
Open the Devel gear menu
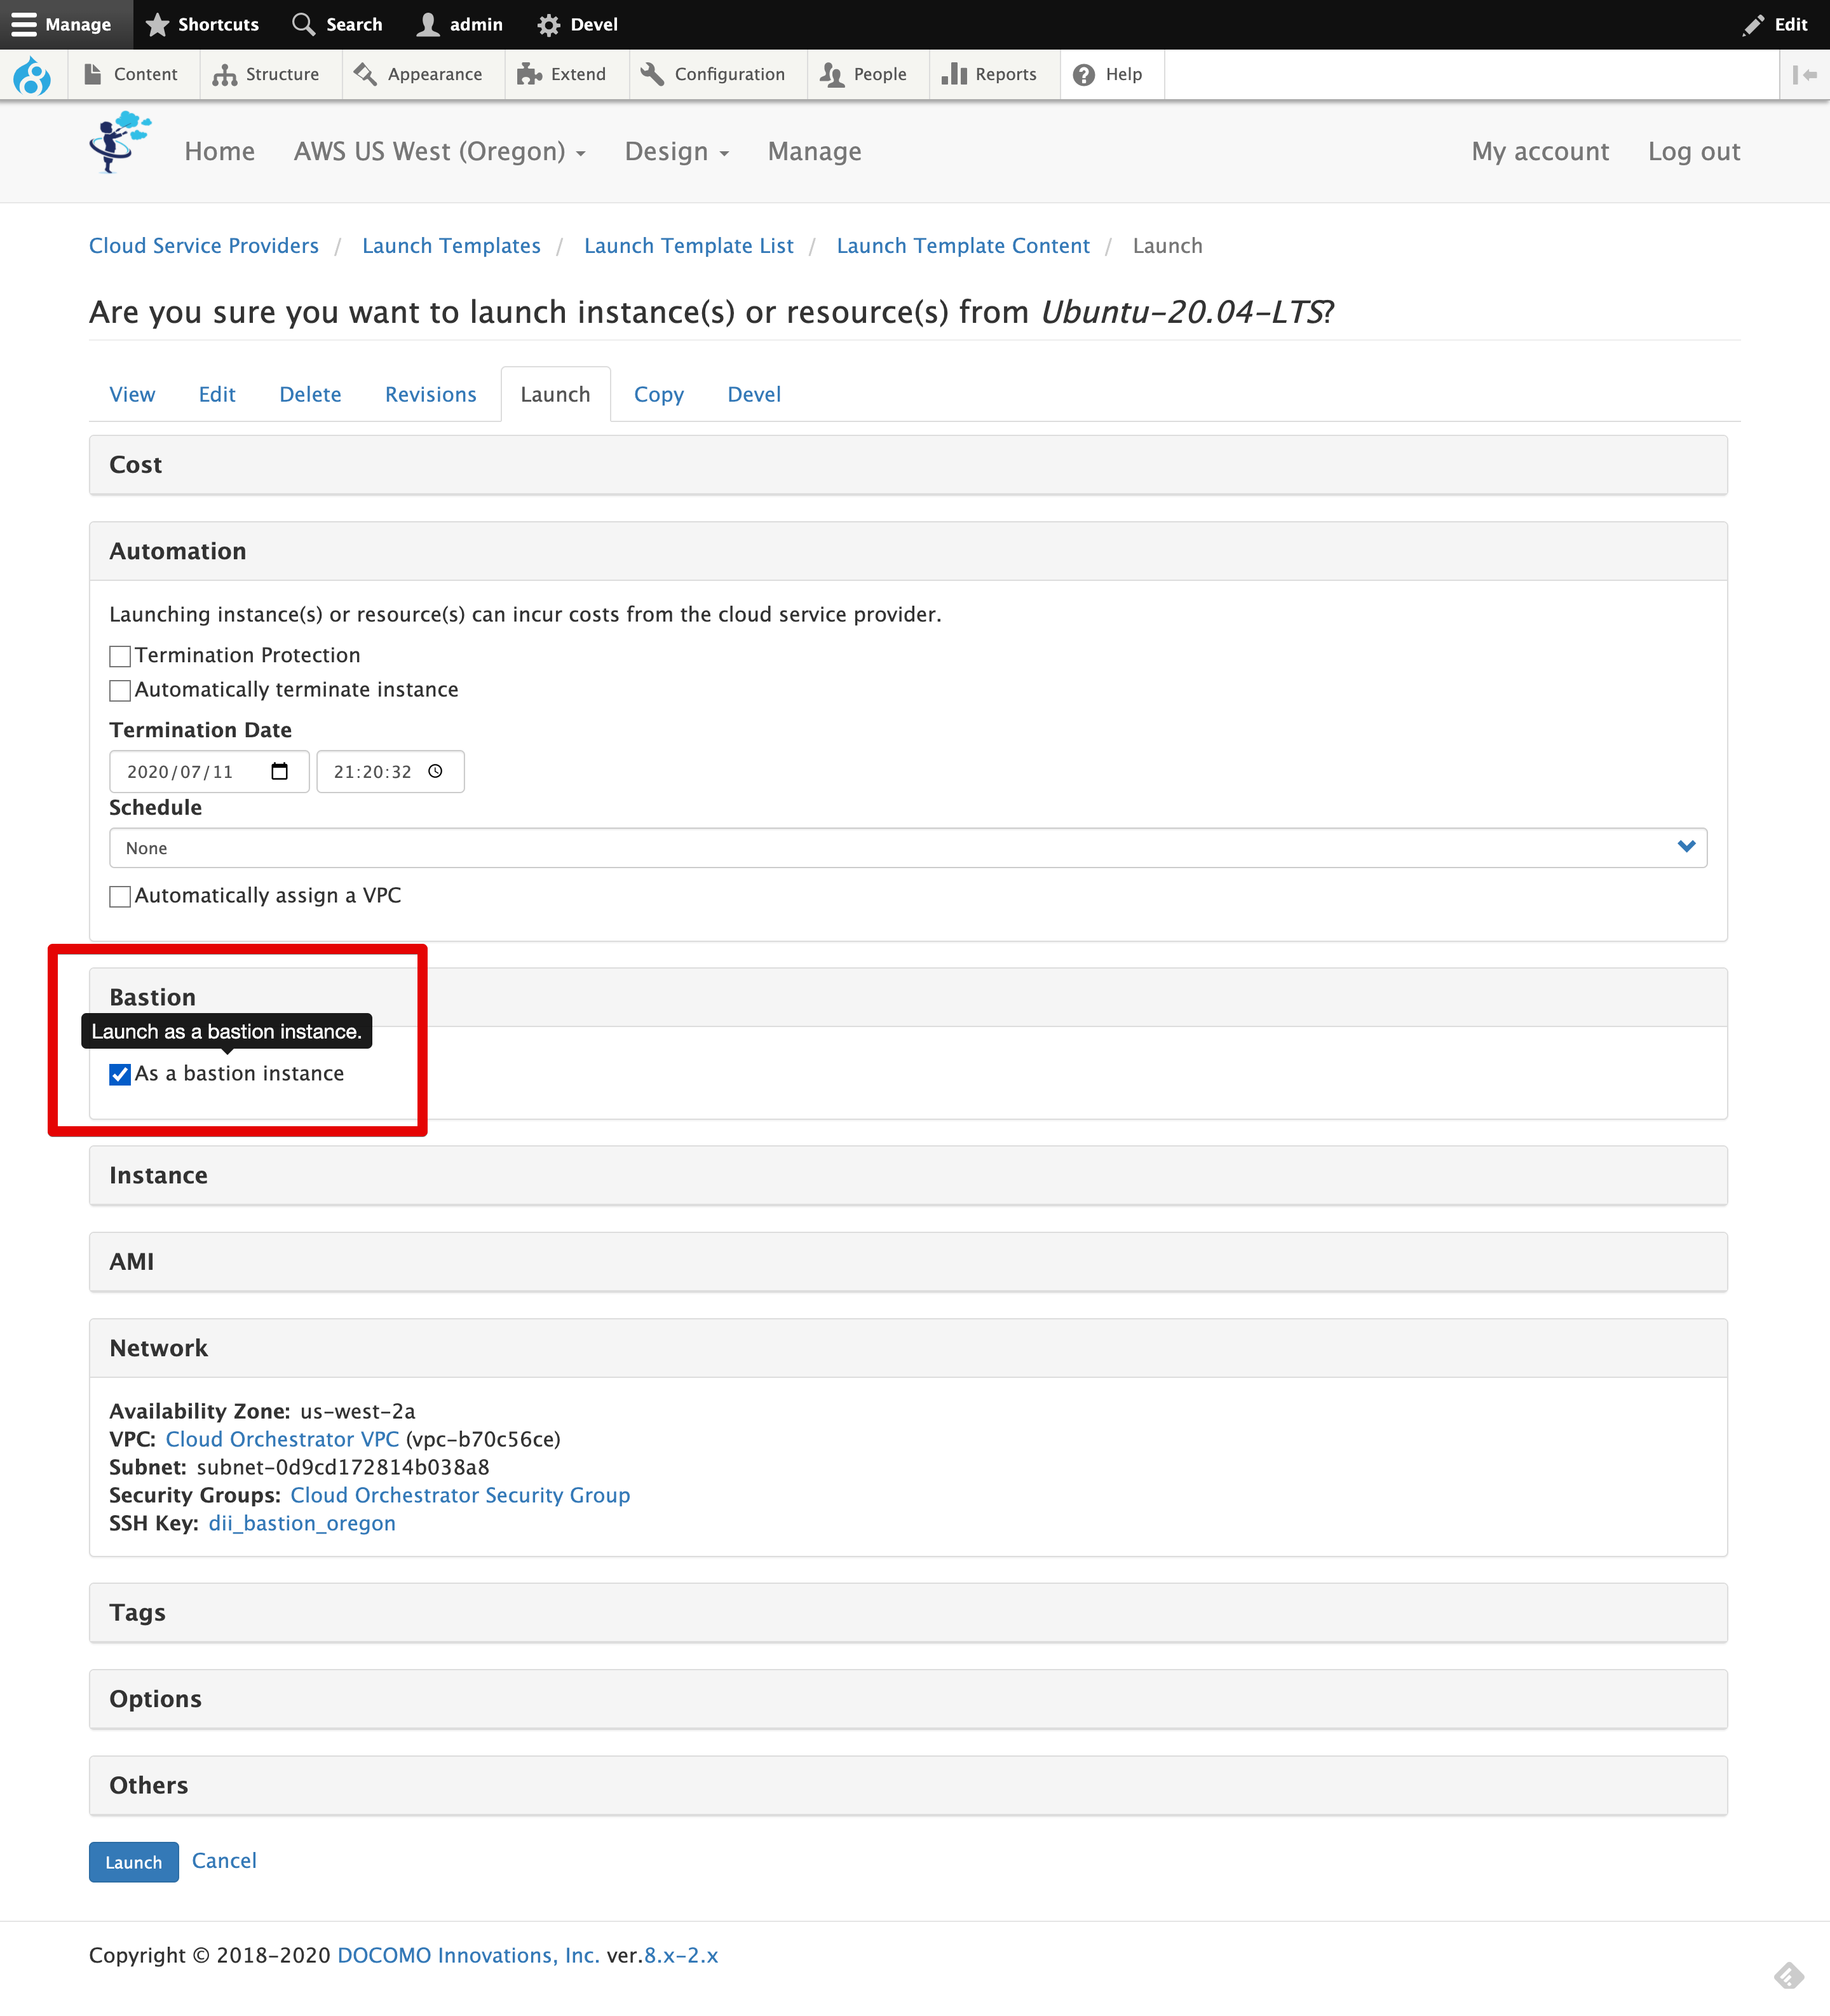(577, 24)
